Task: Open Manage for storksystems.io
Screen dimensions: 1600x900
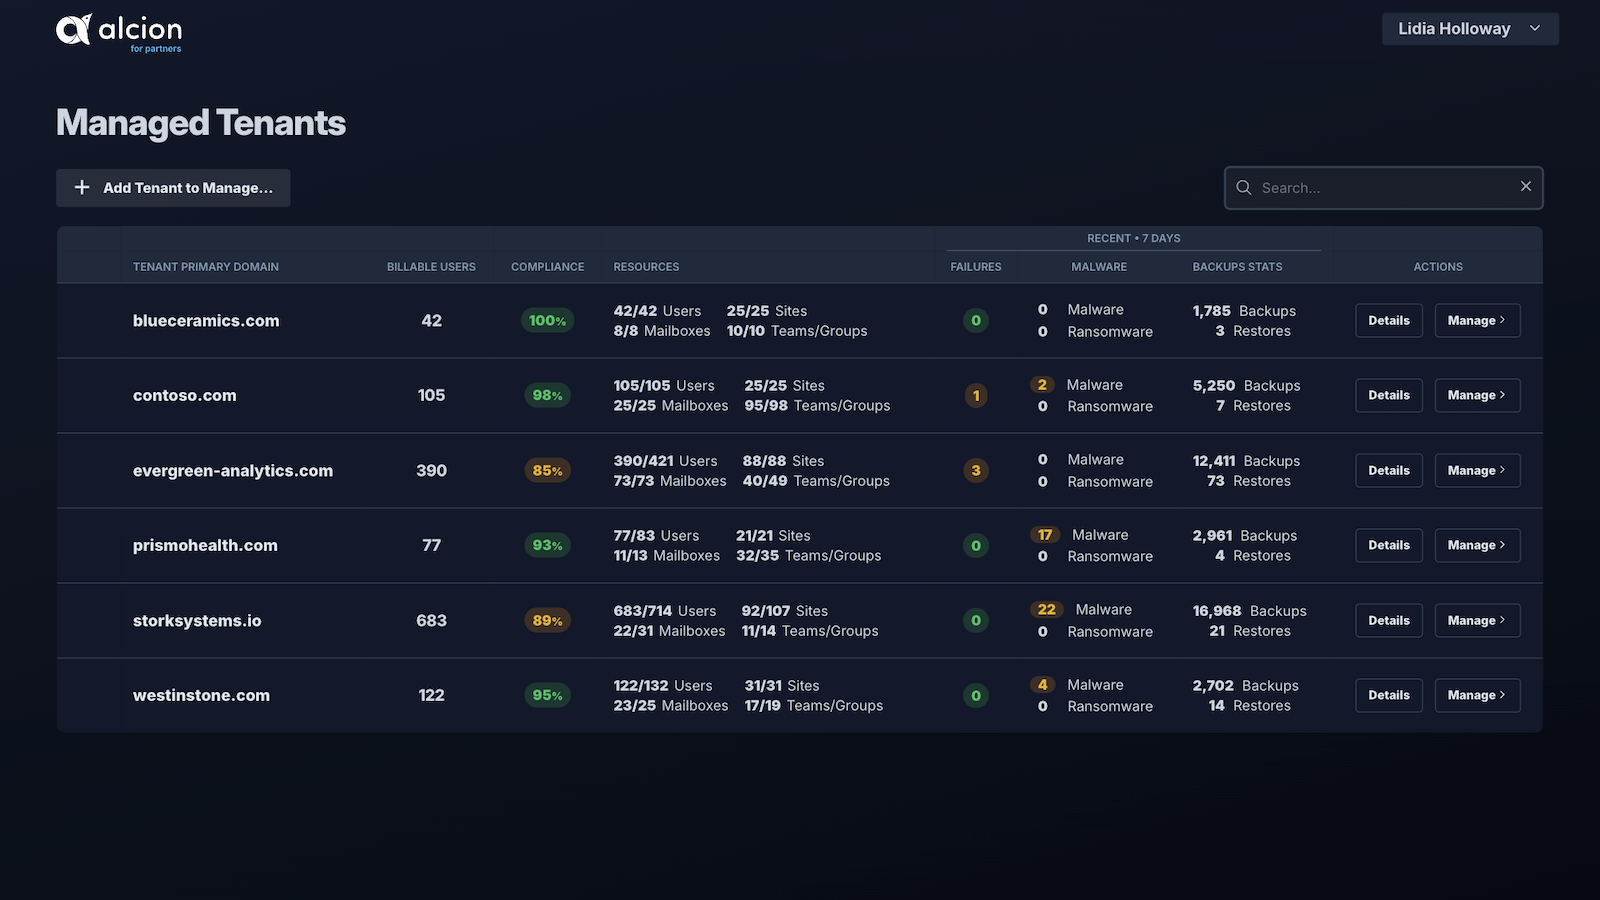Action: tap(1477, 620)
